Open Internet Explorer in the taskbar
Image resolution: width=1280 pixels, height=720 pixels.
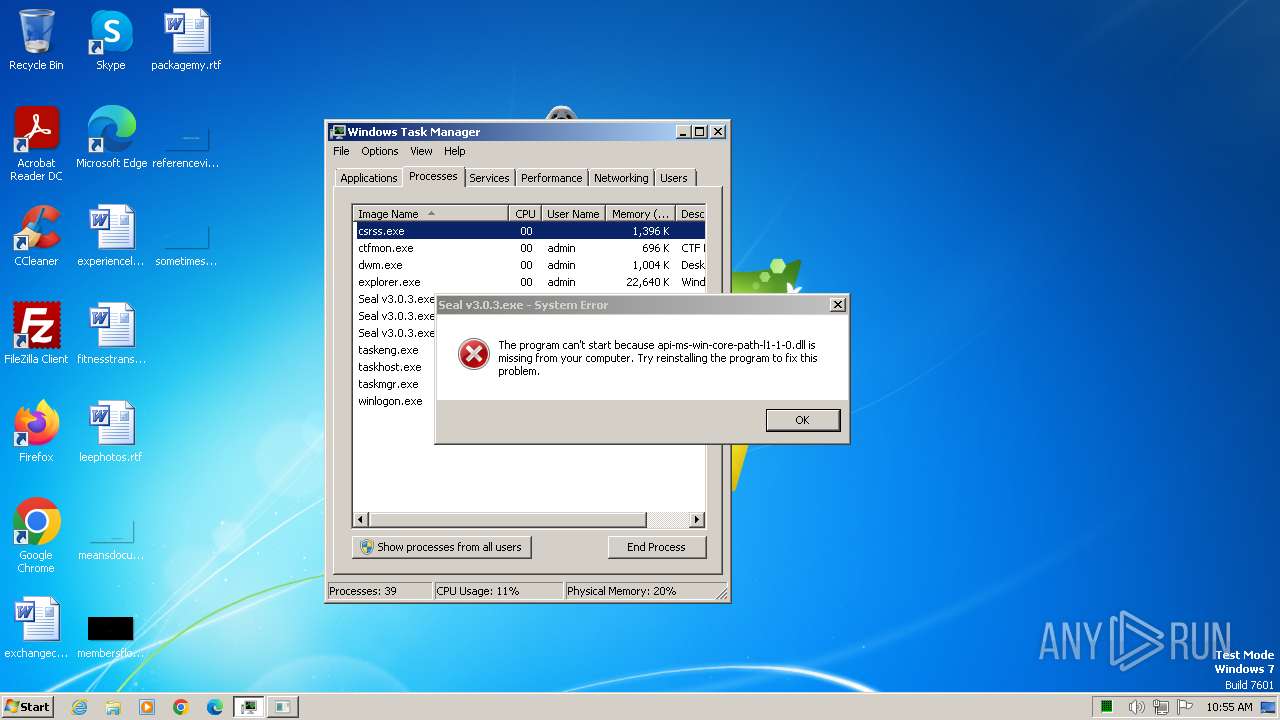79,707
